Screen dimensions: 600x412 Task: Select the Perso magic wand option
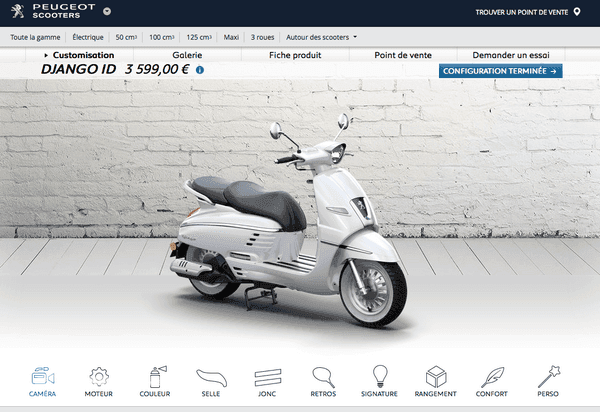548,382
